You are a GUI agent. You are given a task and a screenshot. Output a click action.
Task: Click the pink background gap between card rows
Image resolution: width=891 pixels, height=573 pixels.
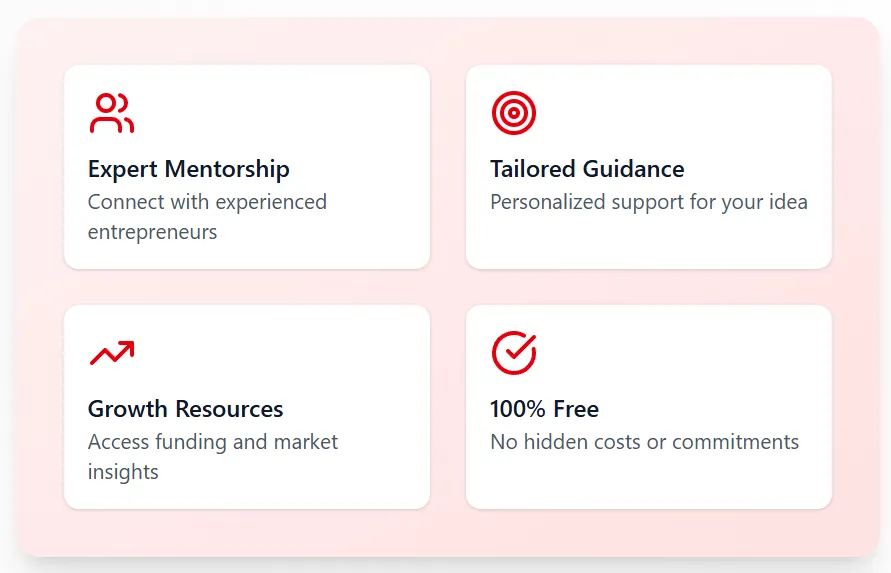[447, 287]
